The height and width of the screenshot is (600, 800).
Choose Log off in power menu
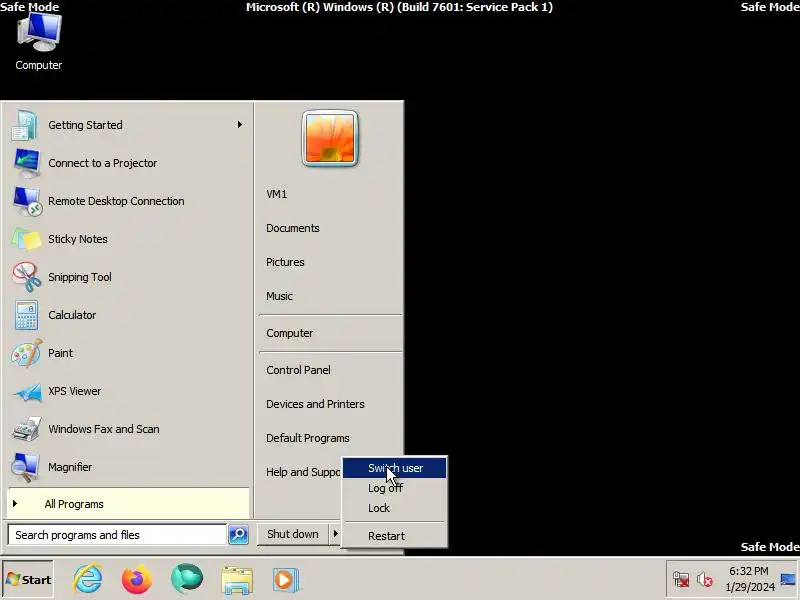tap(394, 488)
